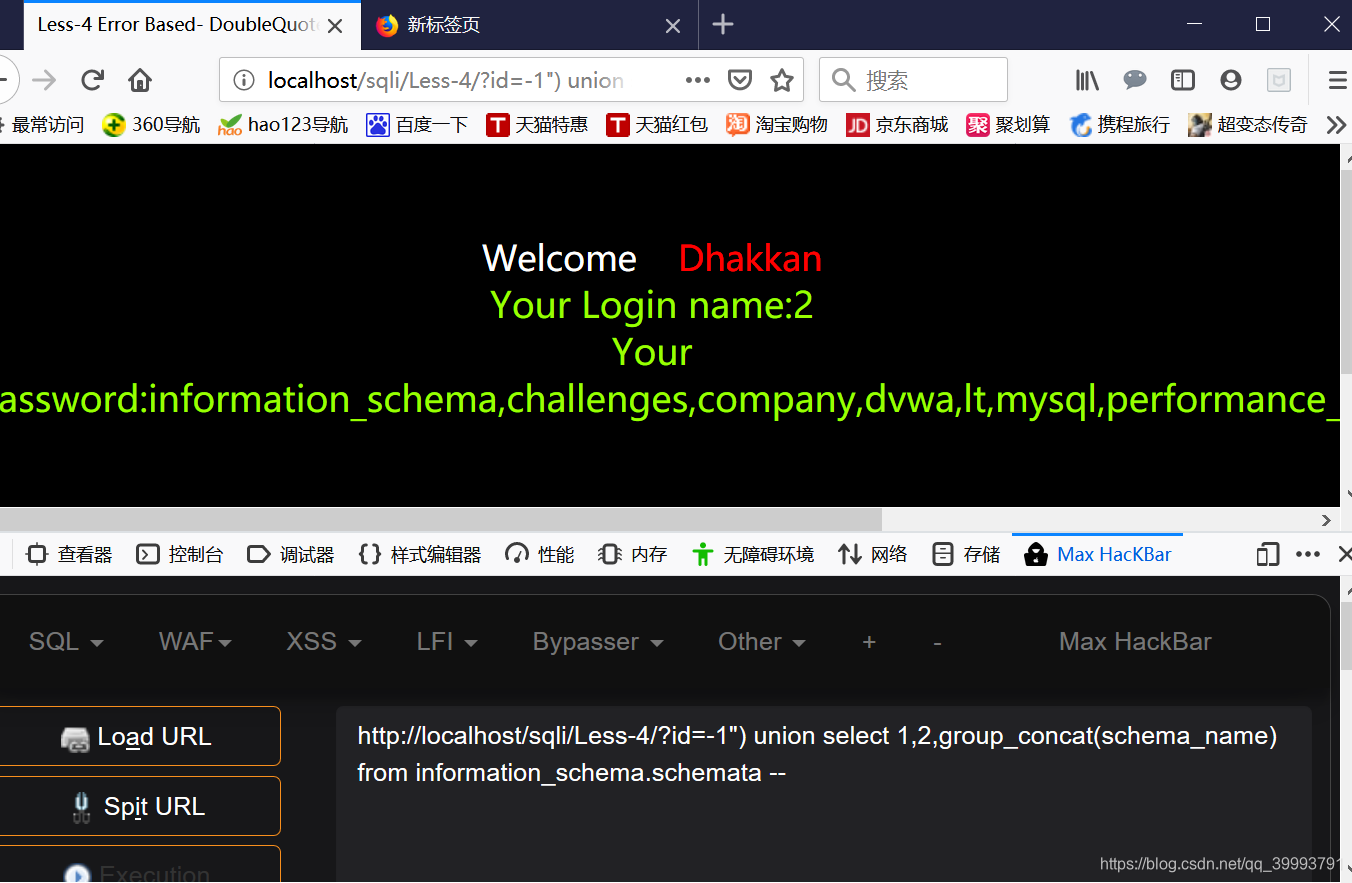Open the 网络 network tab
The height and width of the screenshot is (883, 1352).
873,554
